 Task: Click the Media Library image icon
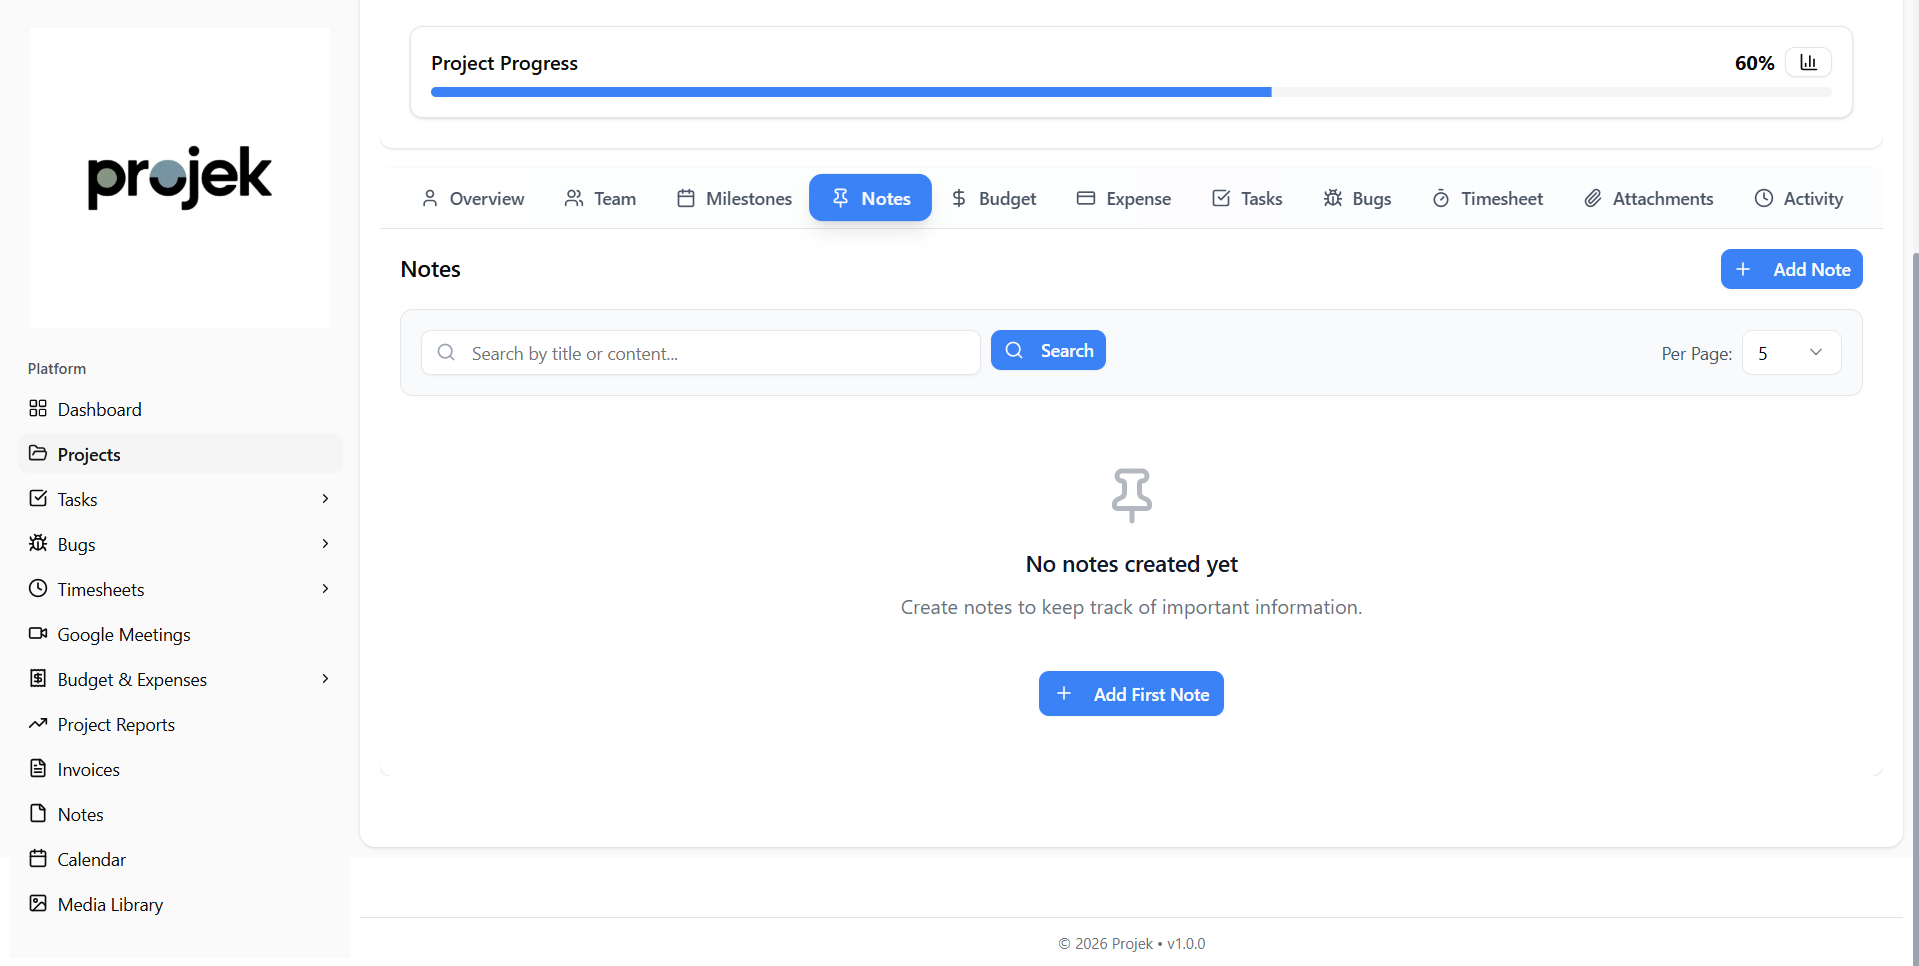[38, 904]
